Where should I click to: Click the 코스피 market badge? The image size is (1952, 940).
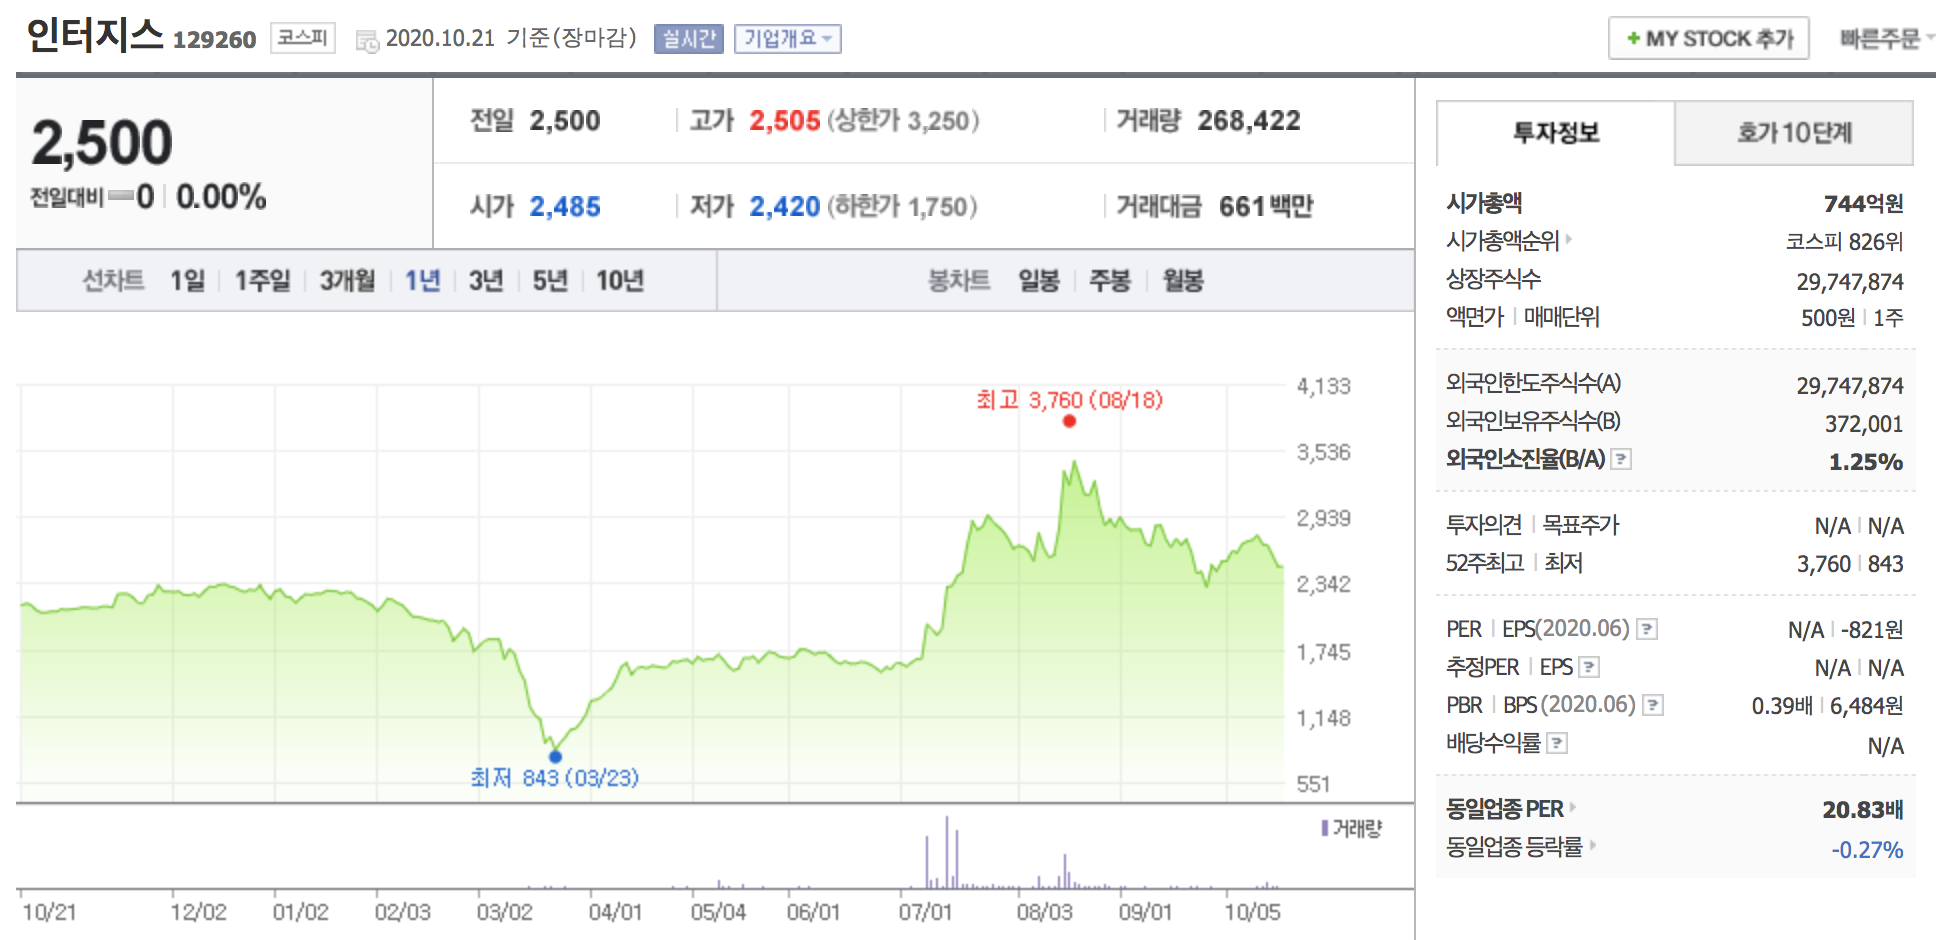coord(303,38)
